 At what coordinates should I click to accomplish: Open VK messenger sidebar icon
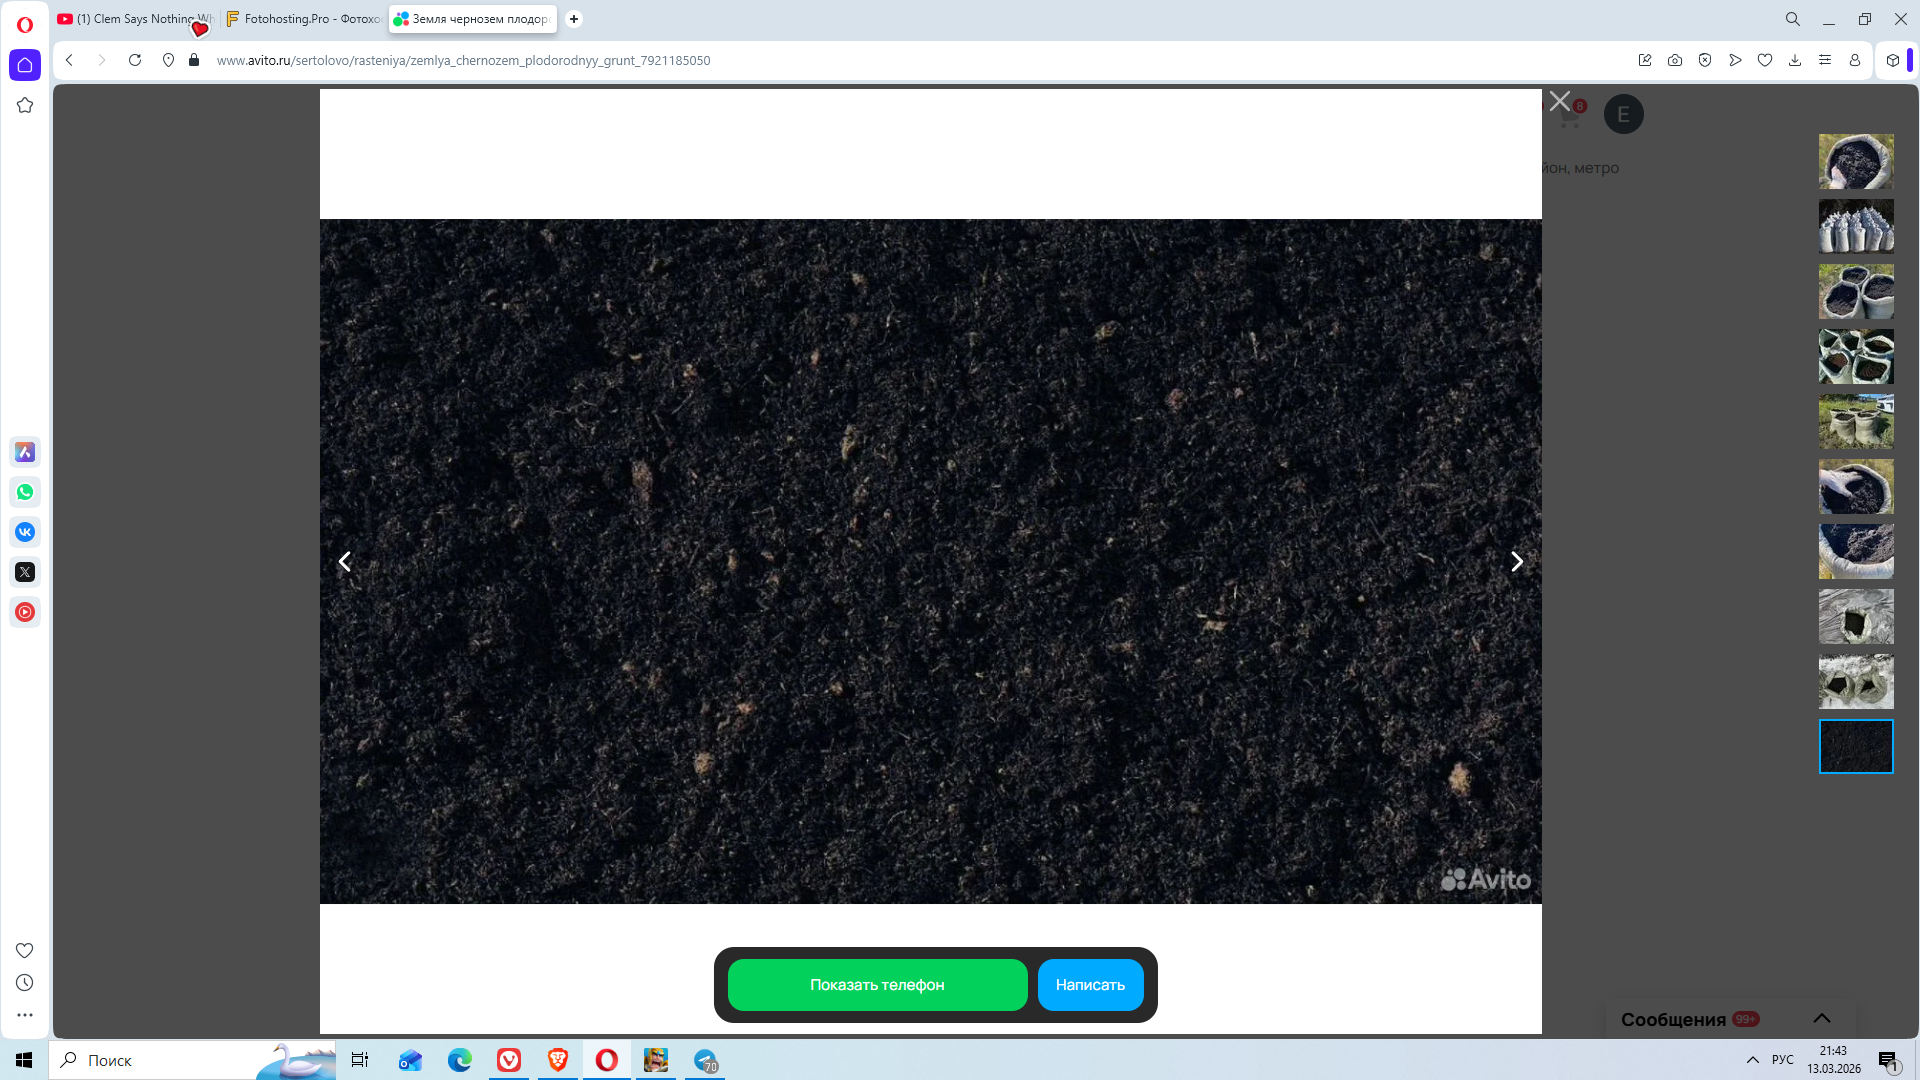pyautogui.click(x=25, y=532)
